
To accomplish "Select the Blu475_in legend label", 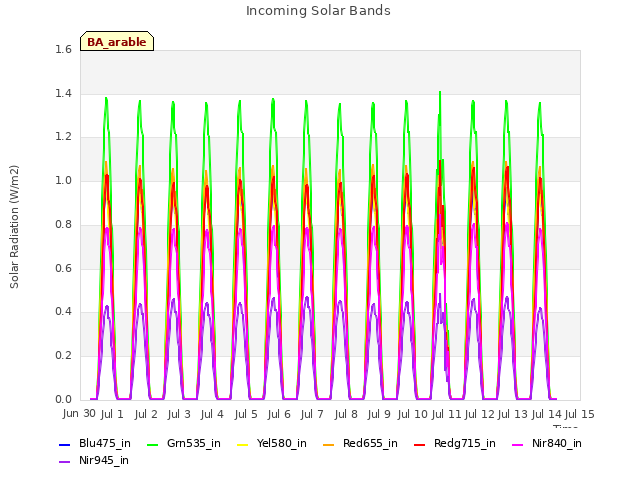I will tap(105, 444).
